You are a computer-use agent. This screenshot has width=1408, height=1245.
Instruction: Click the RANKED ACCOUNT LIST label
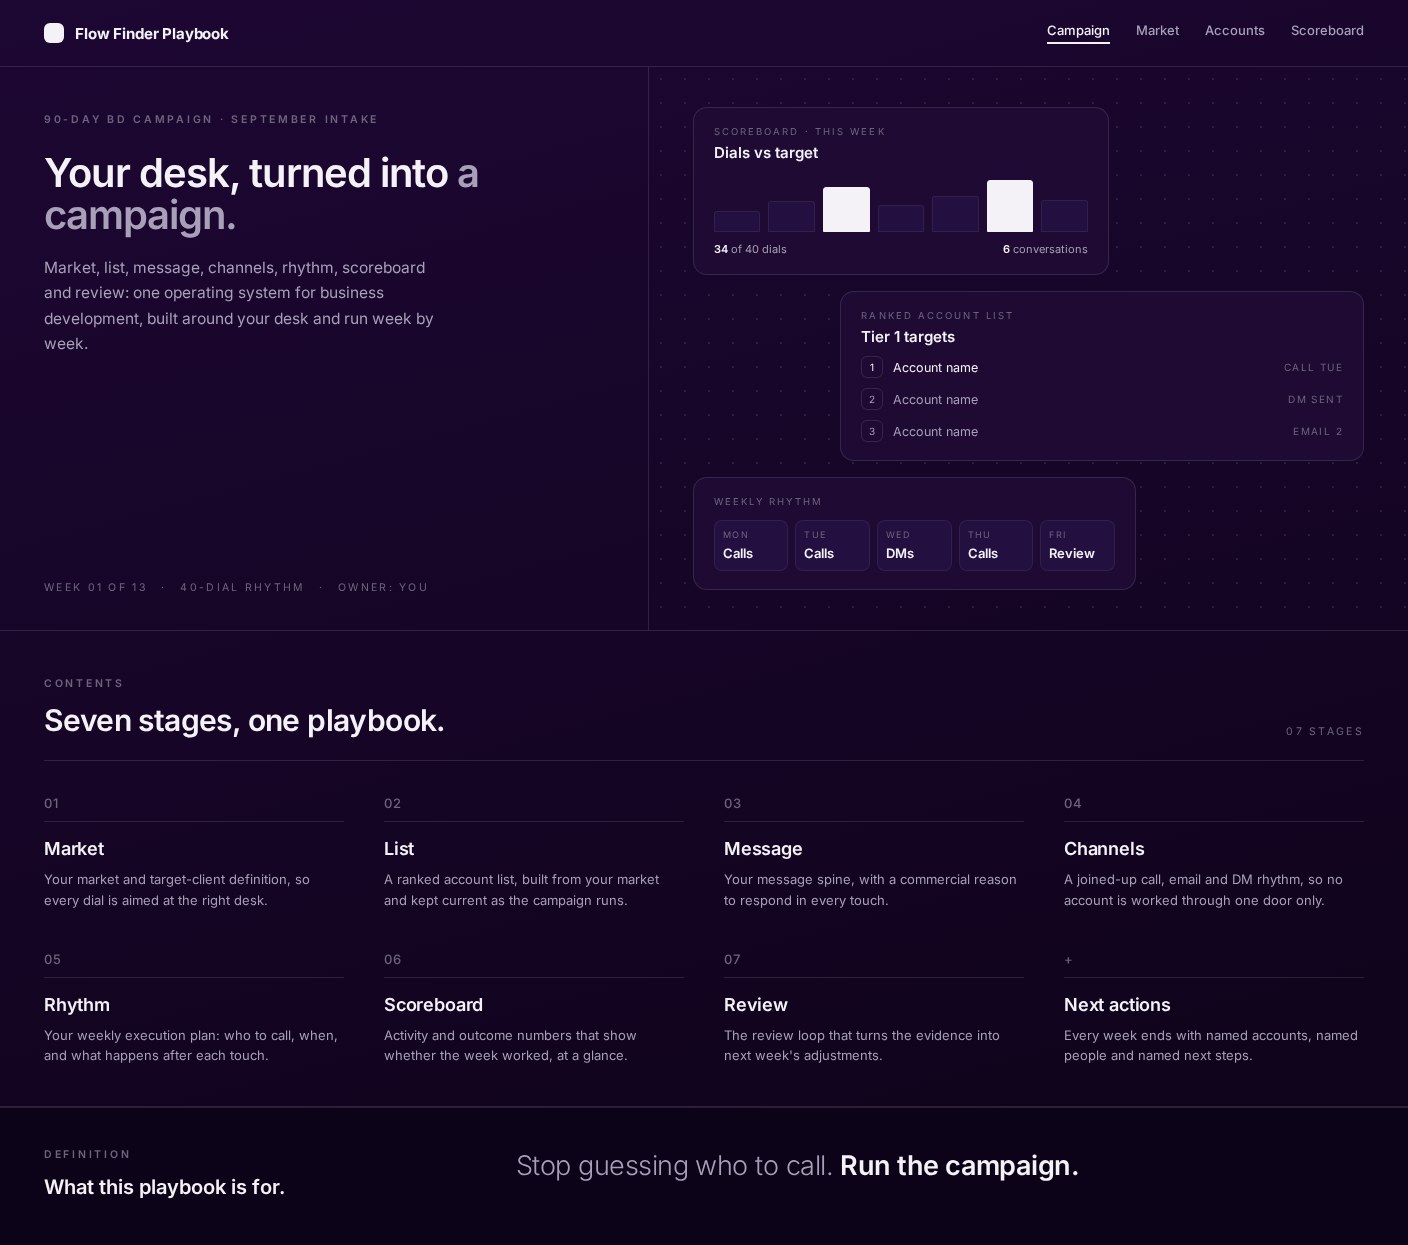click(937, 316)
